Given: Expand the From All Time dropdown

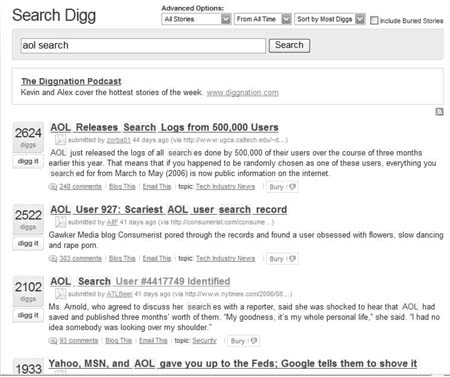Looking at the screenshot, I should coord(263,19).
